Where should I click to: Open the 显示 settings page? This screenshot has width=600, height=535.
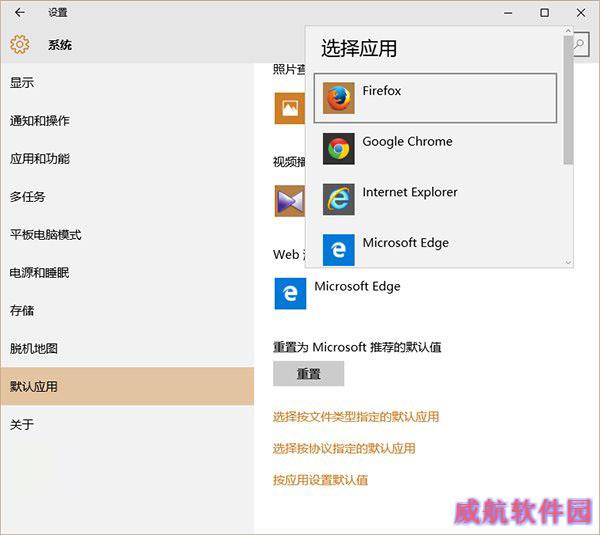coord(127,82)
